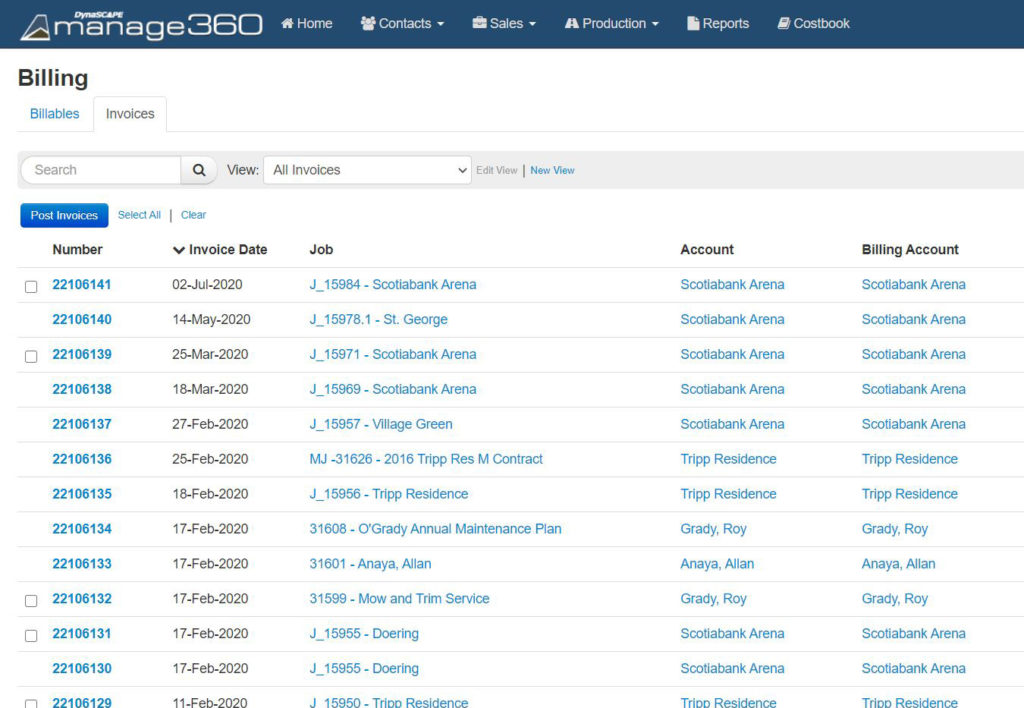Click Clear link

click(x=193, y=215)
